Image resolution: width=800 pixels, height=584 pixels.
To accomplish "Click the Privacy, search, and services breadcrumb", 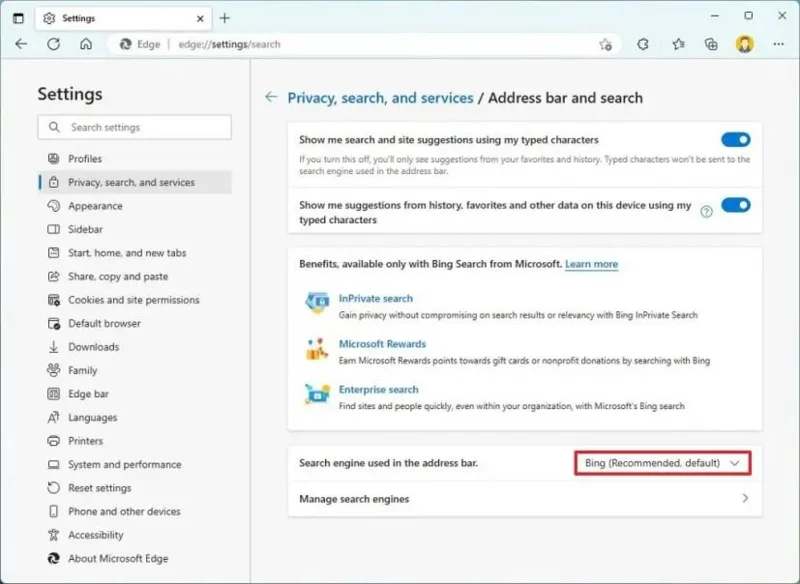I will click(x=380, y=98).
